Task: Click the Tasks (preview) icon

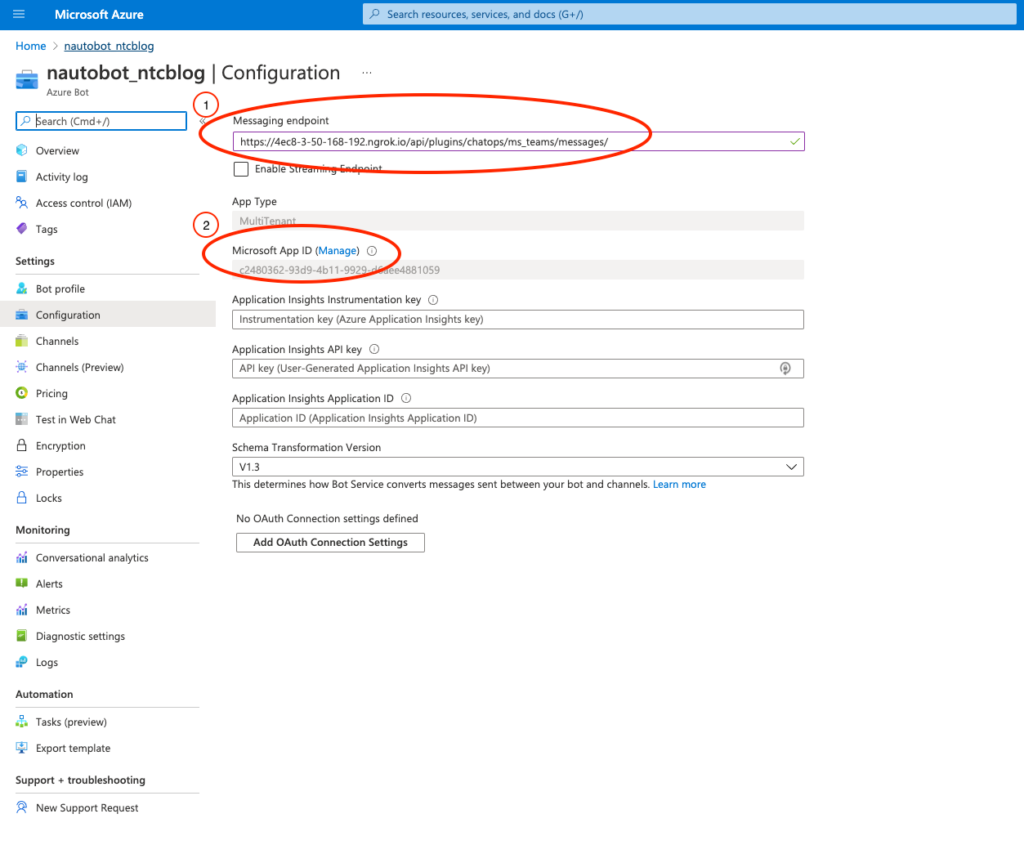Action: (22, 721)
